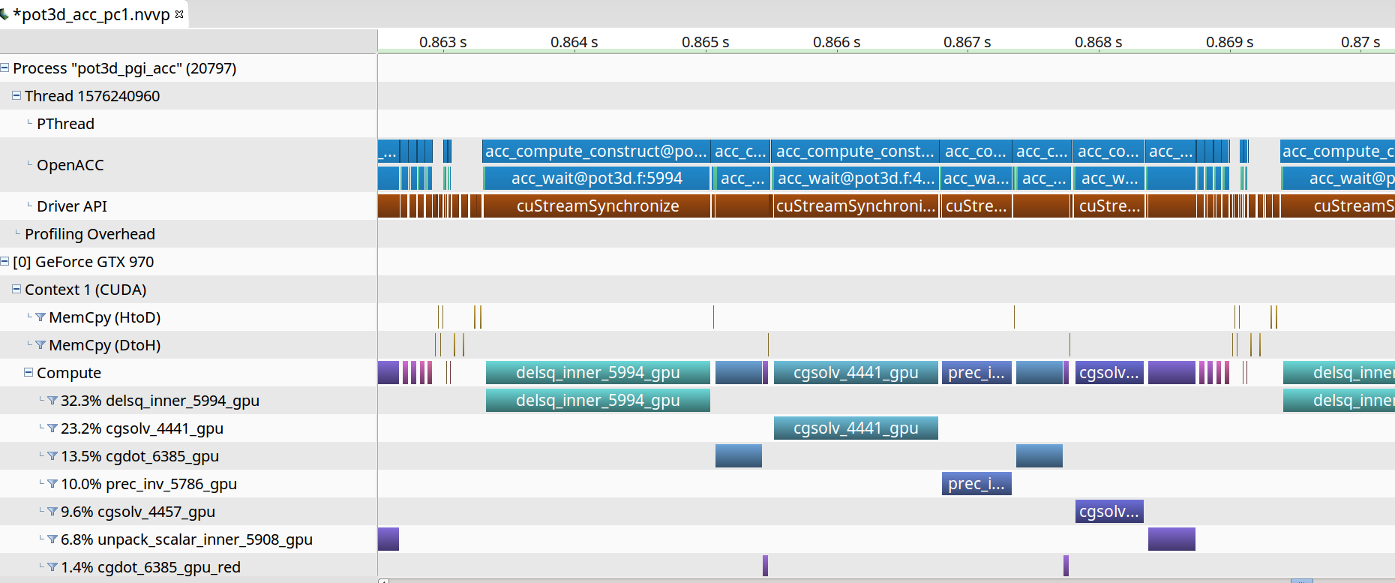
Task: Click filter icon beside MemCpy (DtoH)
Action: click(40, 346)
